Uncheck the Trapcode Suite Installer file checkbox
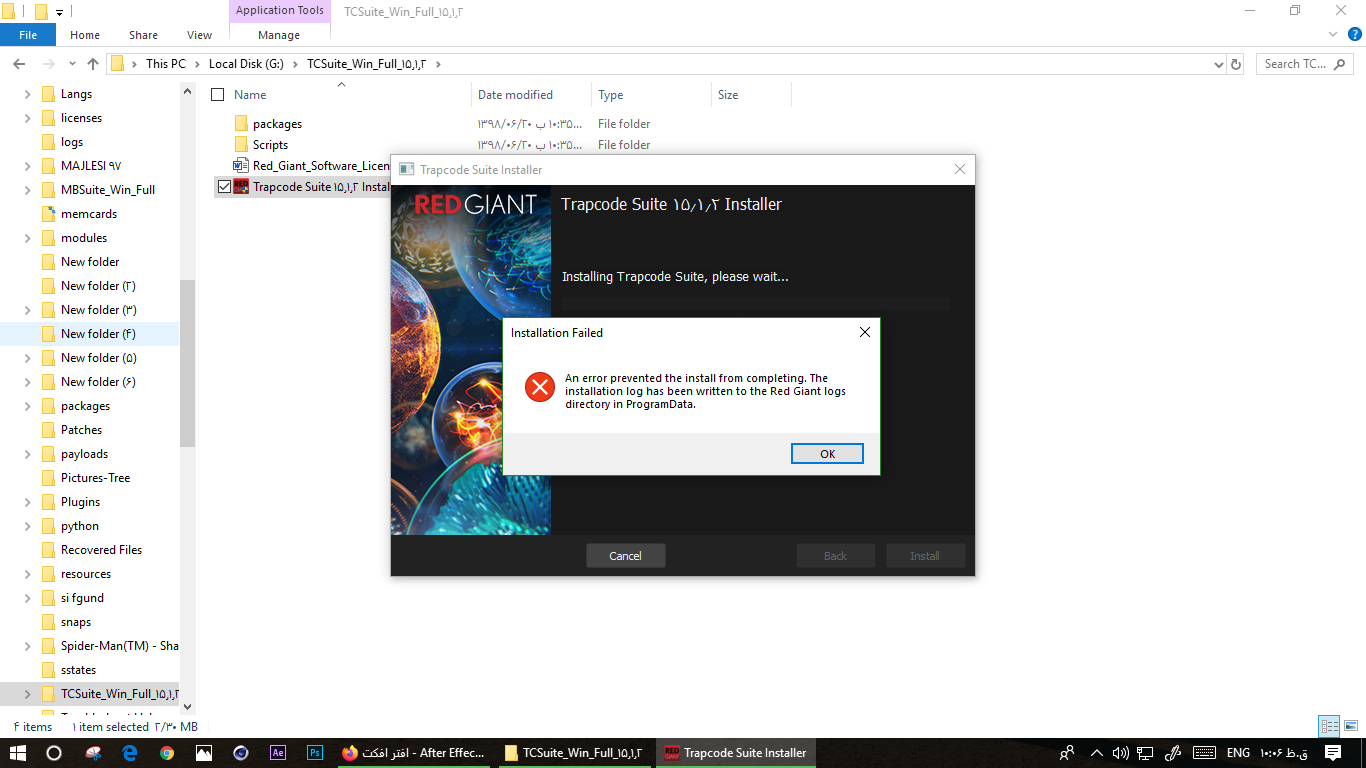This screenshot has width=1366, height=768. point(224,187)
